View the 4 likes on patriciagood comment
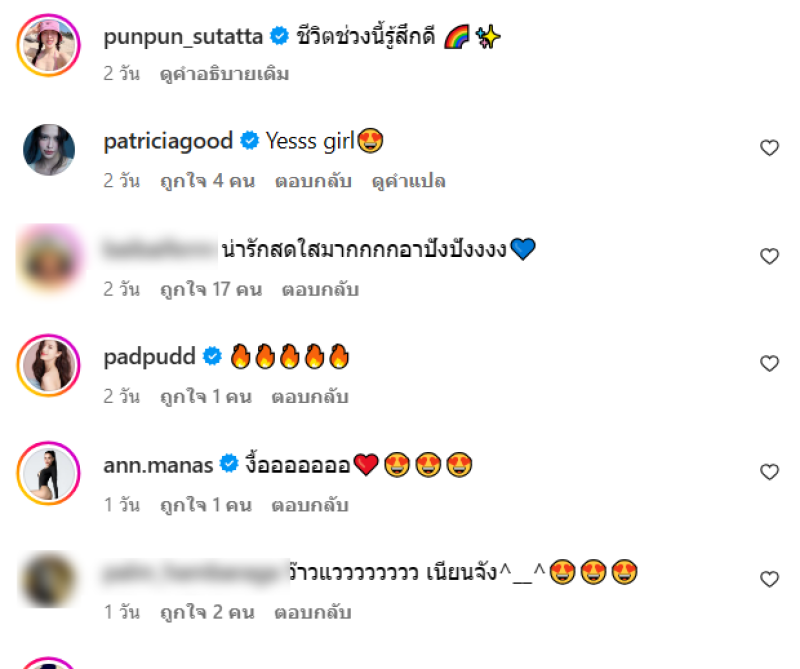 click(x=207, y=181)
